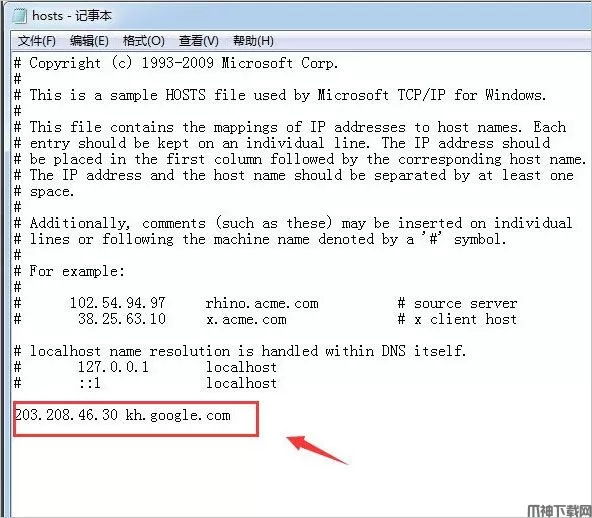Click the '# source server' comment

click(457, 304)
